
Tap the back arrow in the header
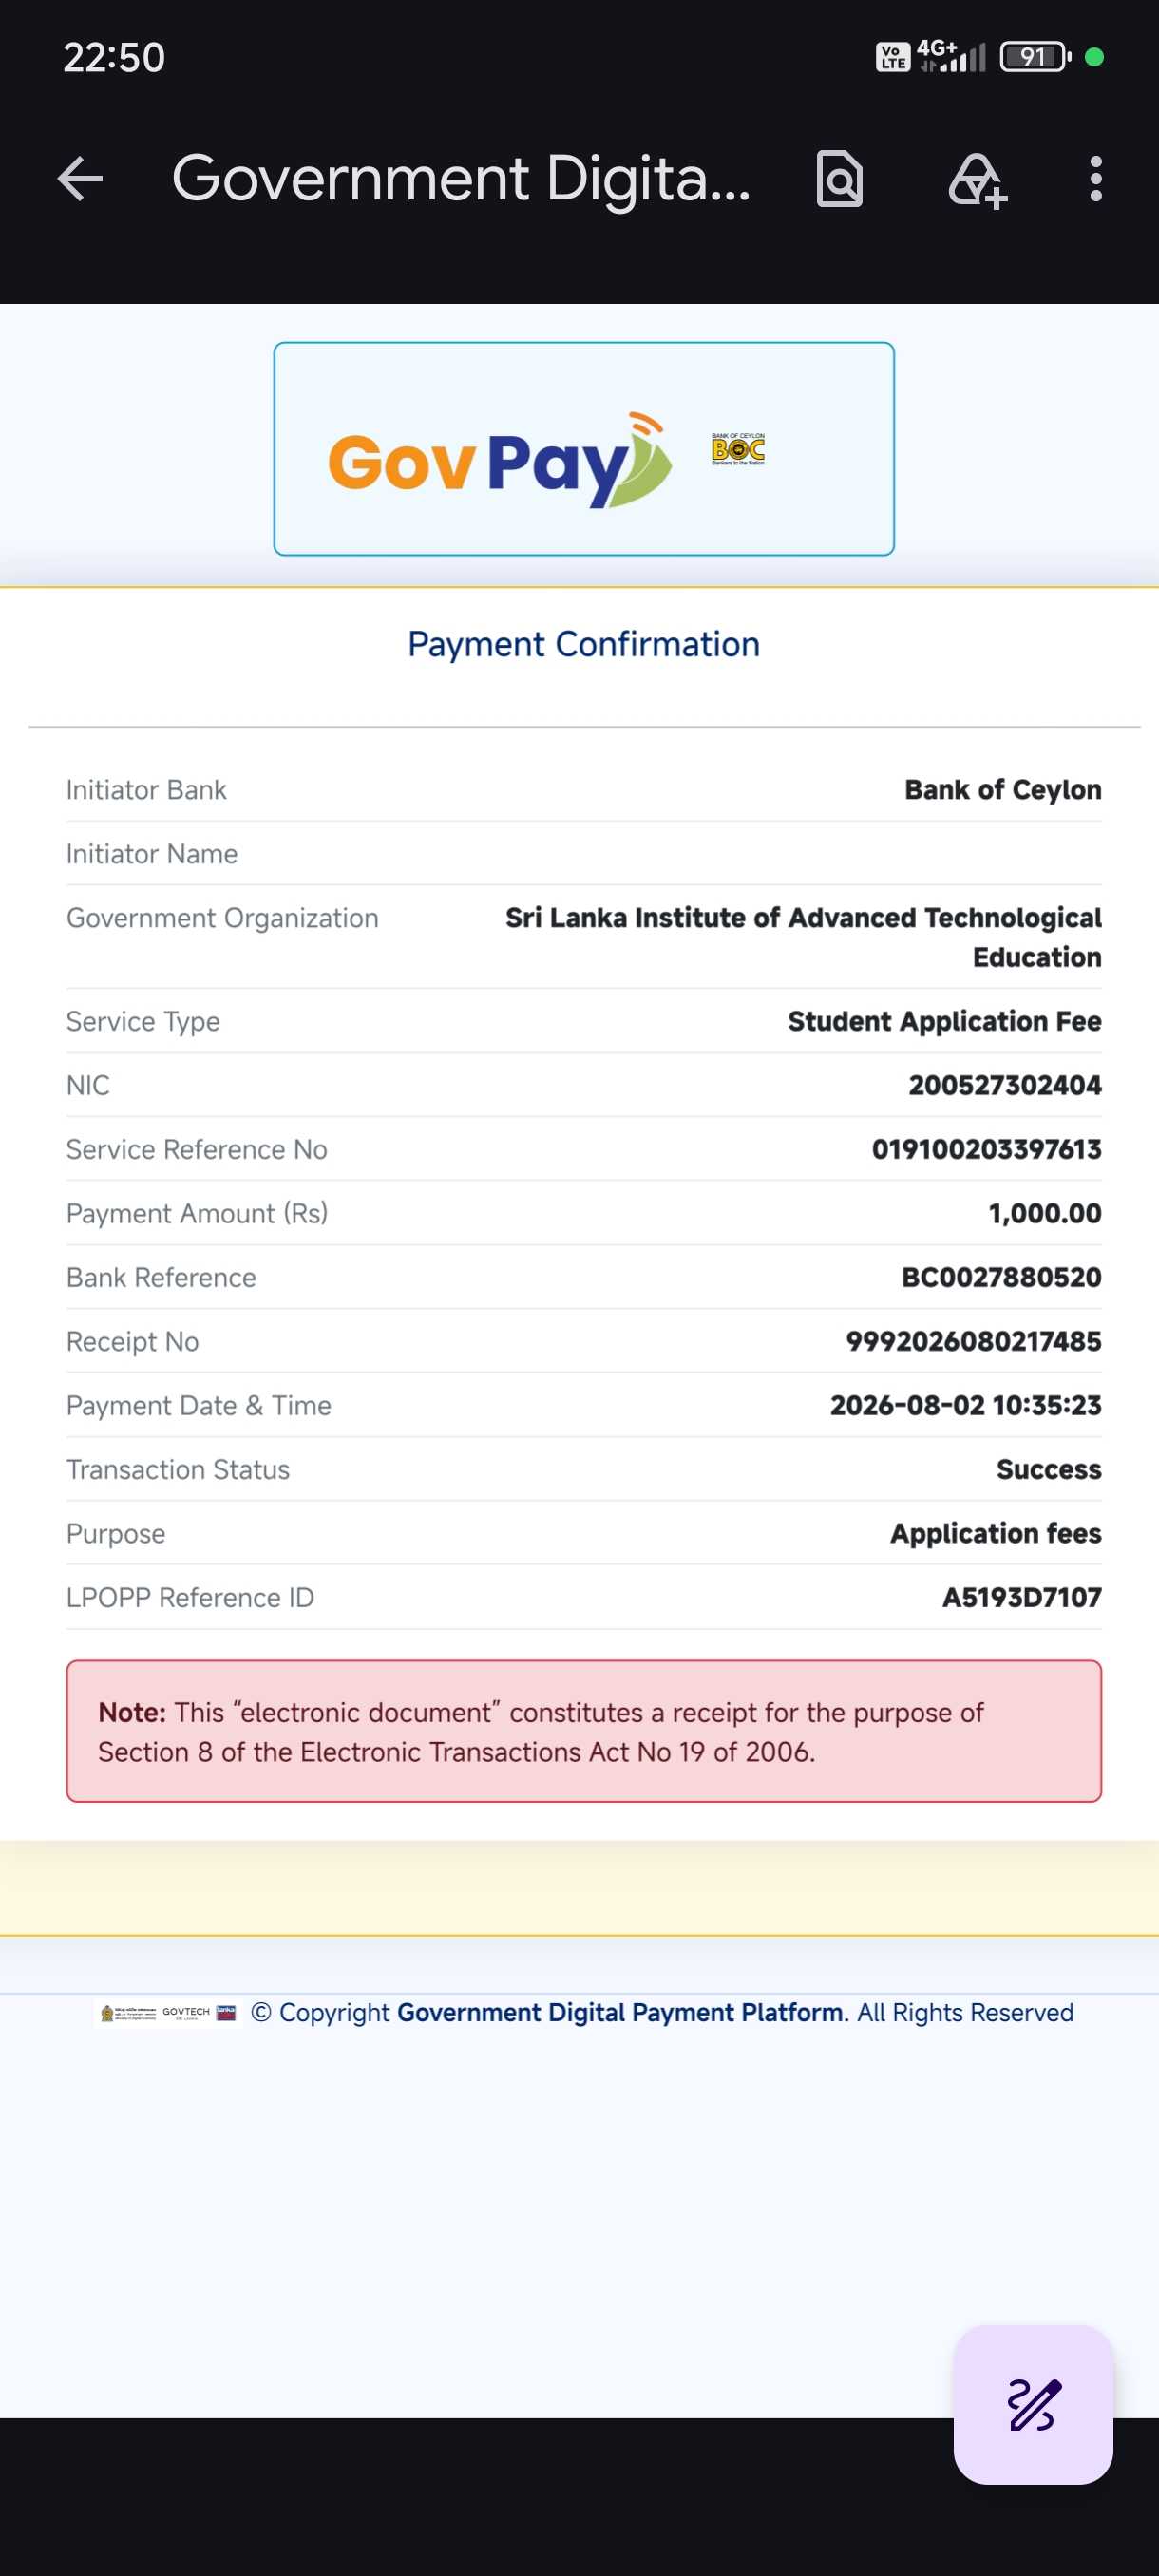[80, 179]
